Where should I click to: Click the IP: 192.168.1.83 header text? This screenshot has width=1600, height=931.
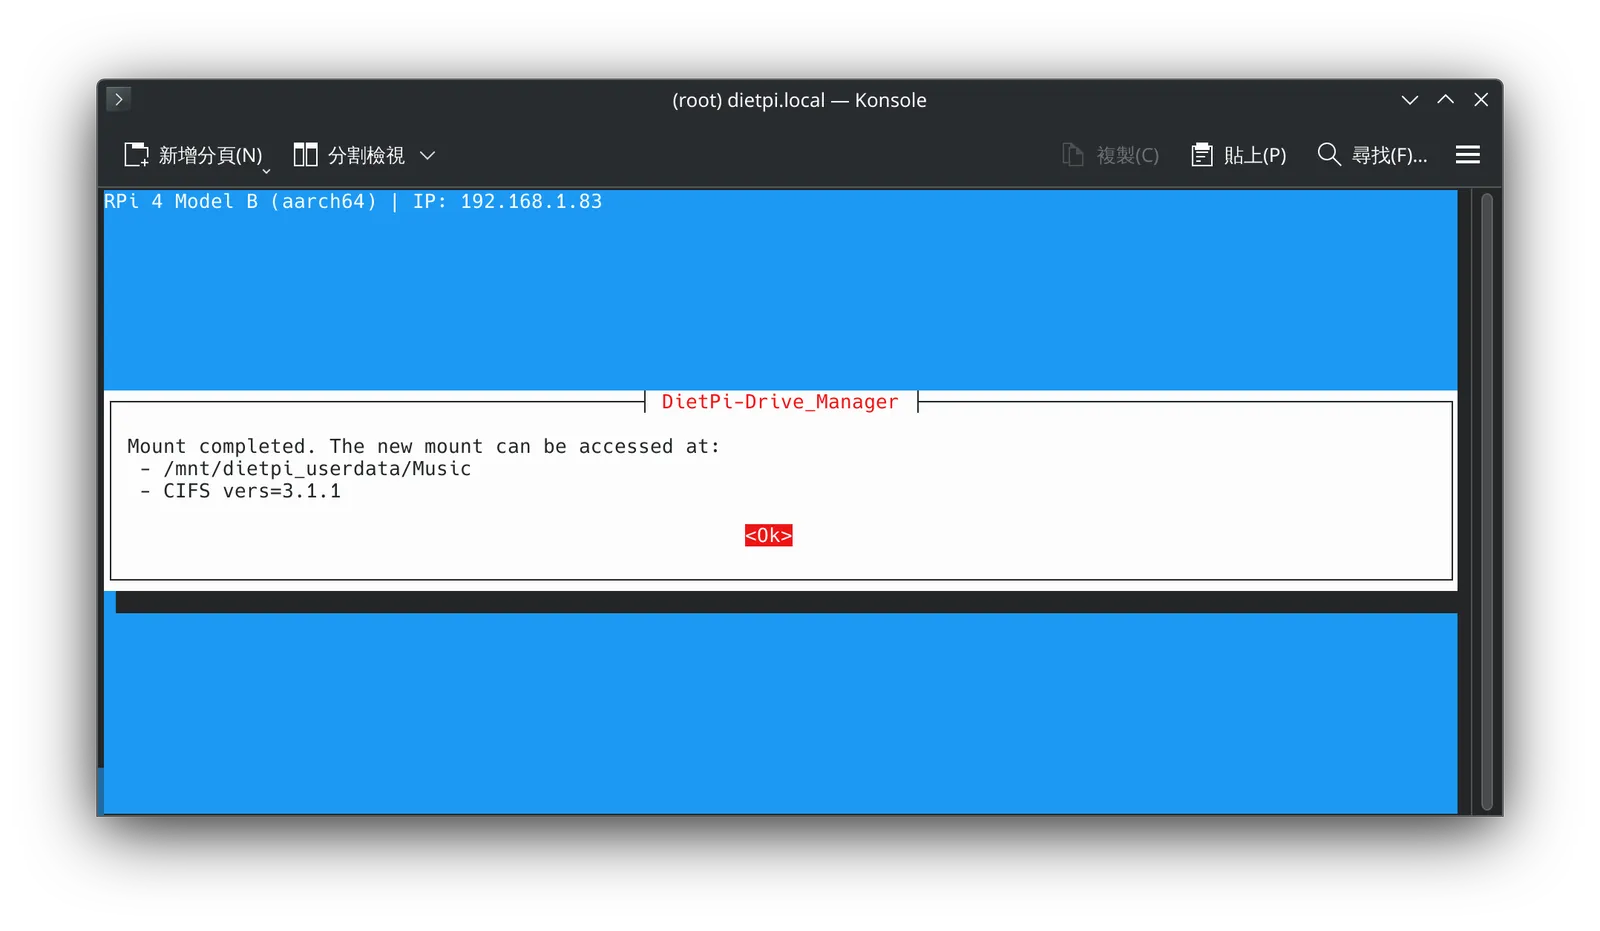point(507,201)
